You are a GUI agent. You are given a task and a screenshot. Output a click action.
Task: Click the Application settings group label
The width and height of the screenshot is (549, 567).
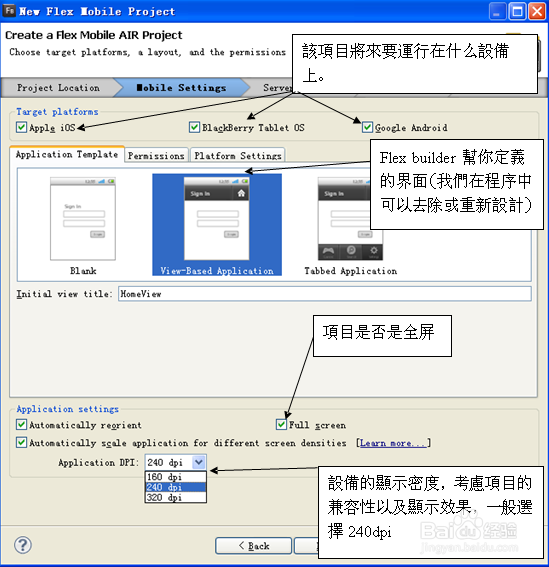point(68,409)
